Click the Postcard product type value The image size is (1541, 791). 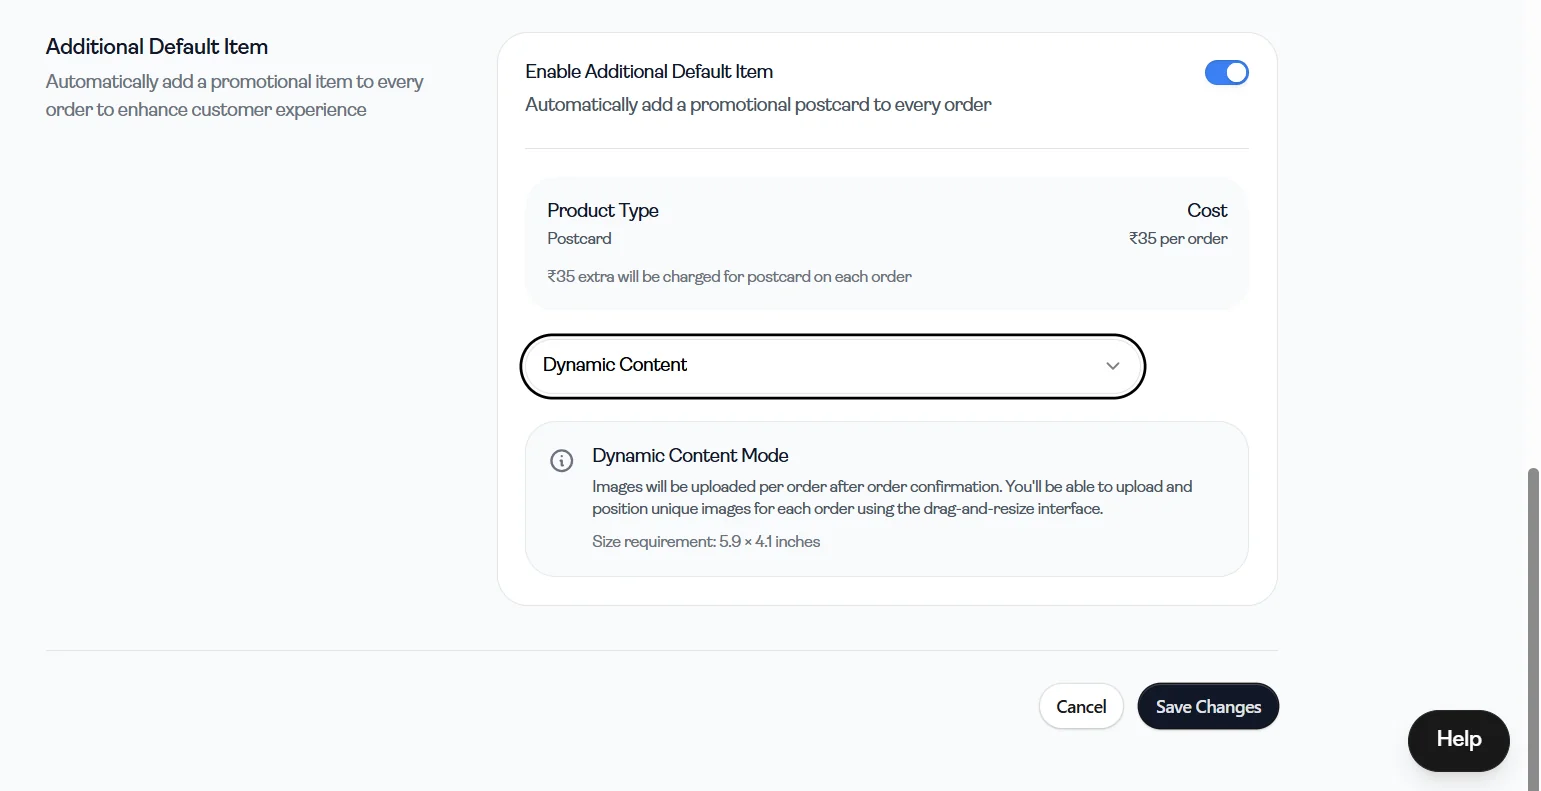[x=579, y=239]
